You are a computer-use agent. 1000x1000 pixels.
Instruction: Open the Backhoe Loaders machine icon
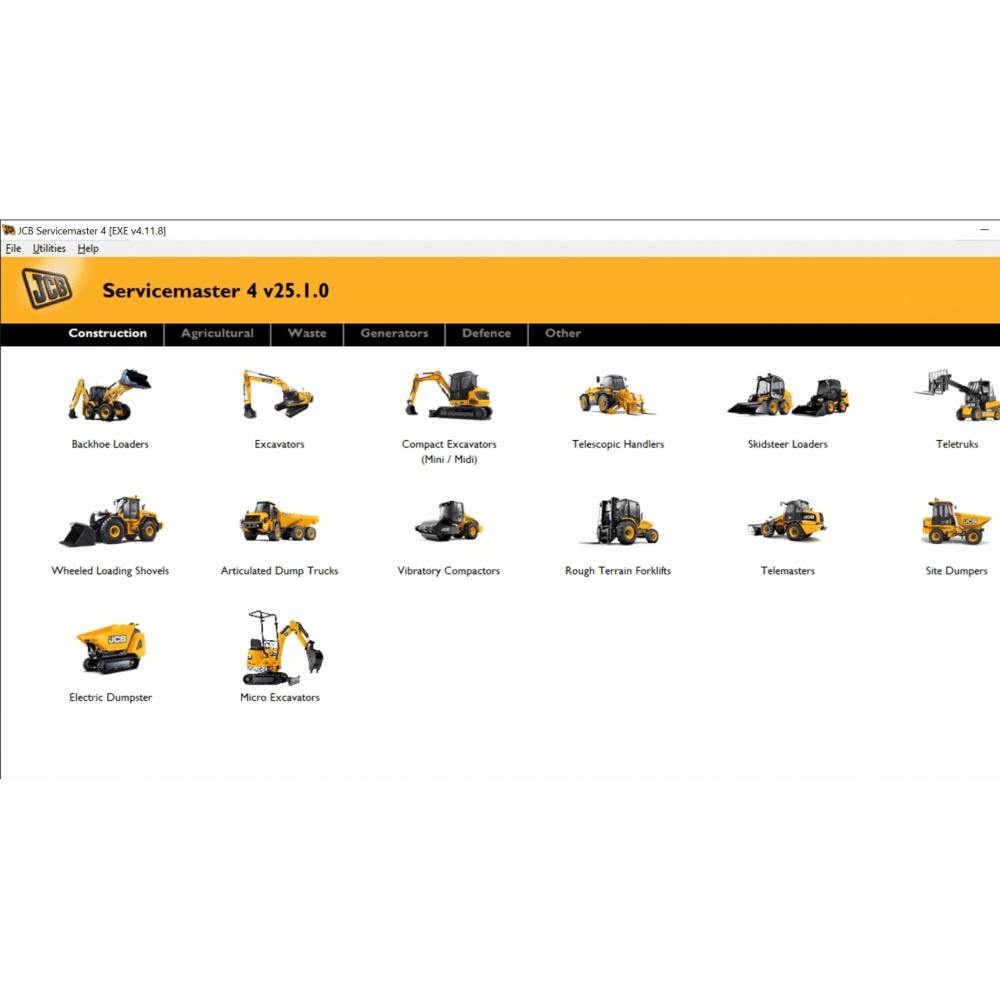(x=110, y=395)
